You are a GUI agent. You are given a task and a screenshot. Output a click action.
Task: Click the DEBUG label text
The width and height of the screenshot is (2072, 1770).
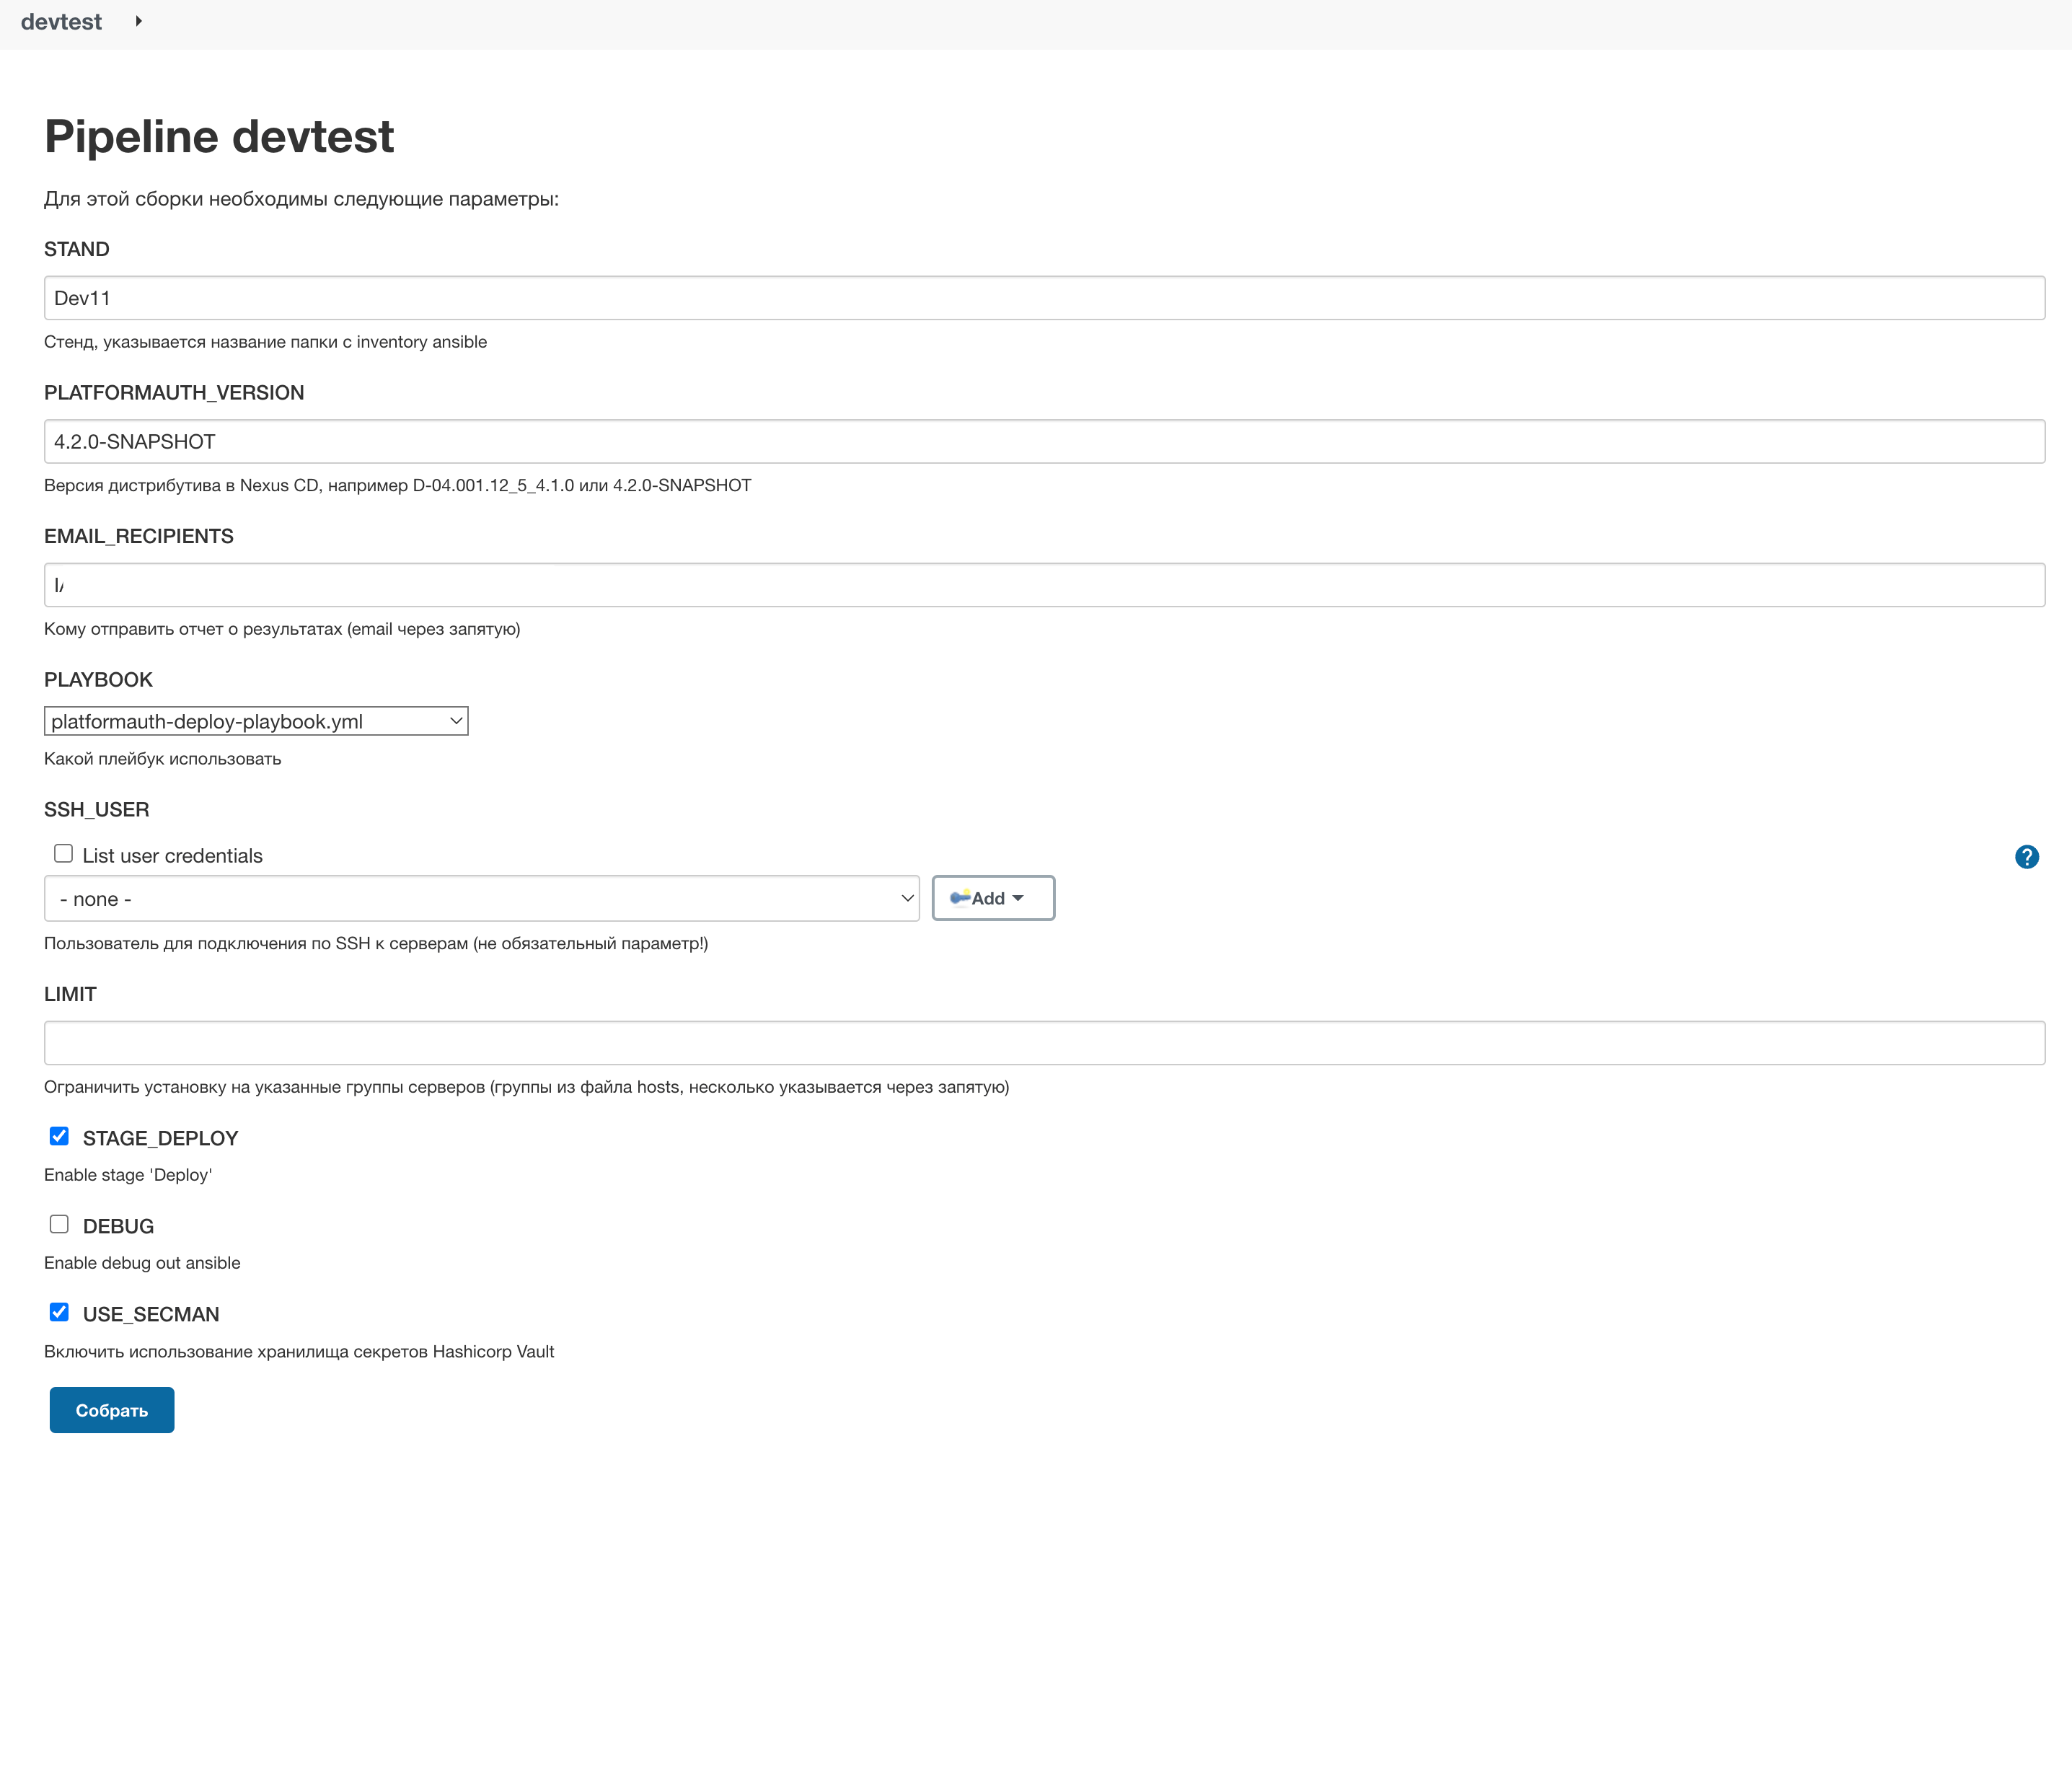118,1226
